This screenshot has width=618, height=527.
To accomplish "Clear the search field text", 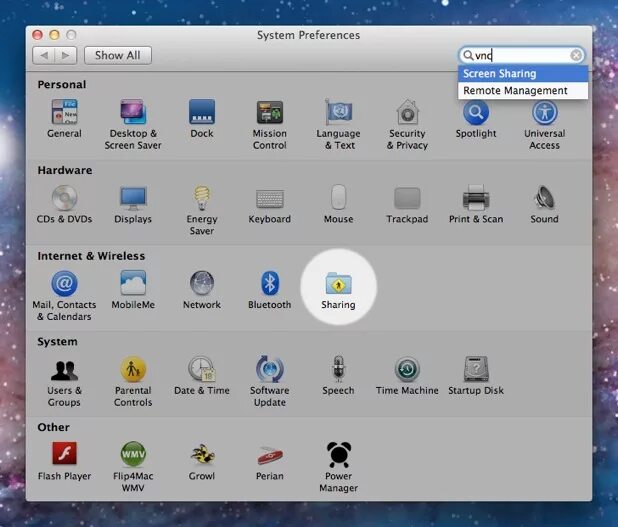I will 576,55.
